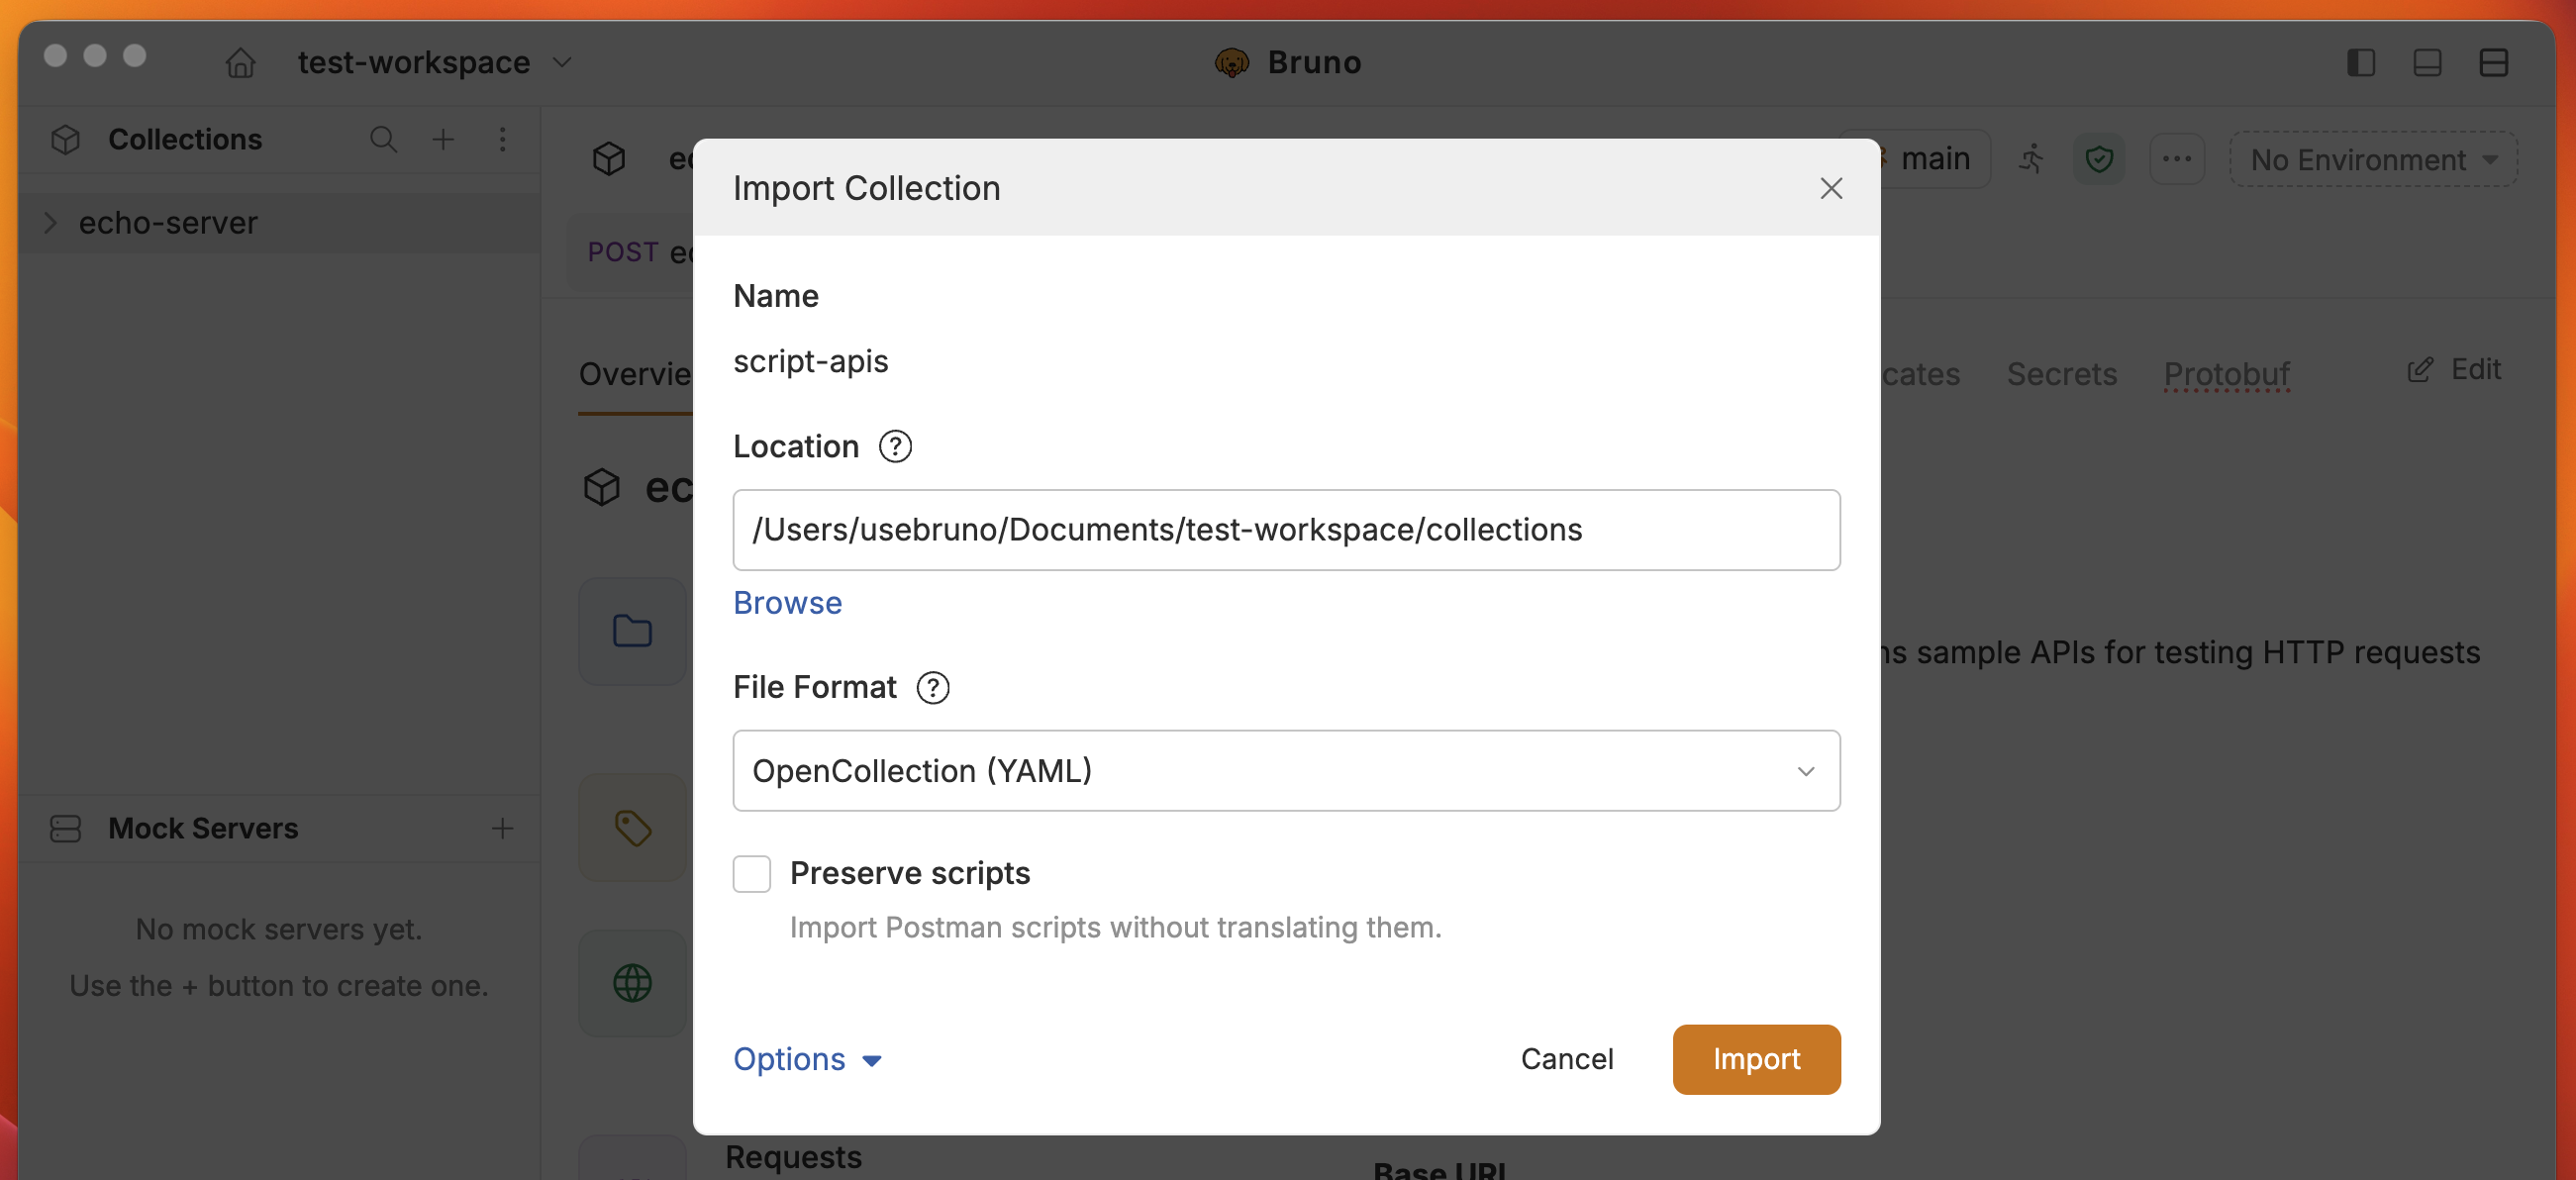2576x1180 pixels.
Task: Click the Bruno dog logo
Action: tap(1231, 62)
